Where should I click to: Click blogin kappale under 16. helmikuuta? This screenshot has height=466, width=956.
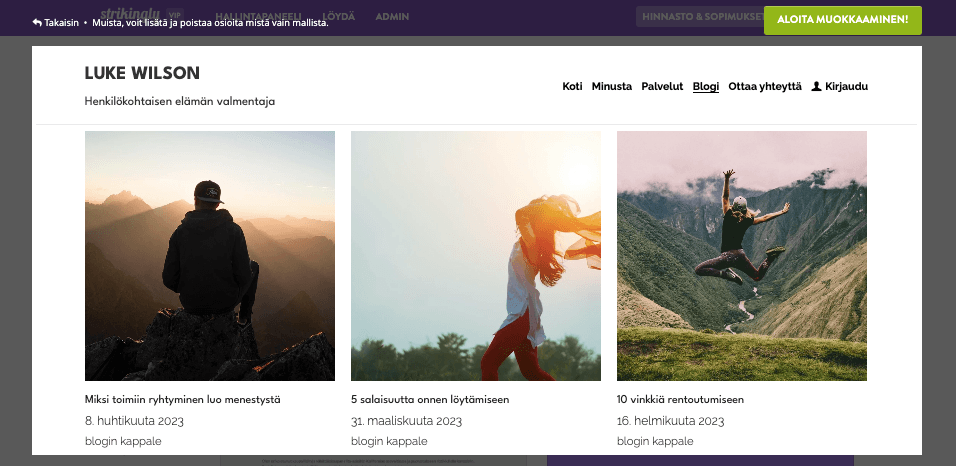tap(655, 441)
